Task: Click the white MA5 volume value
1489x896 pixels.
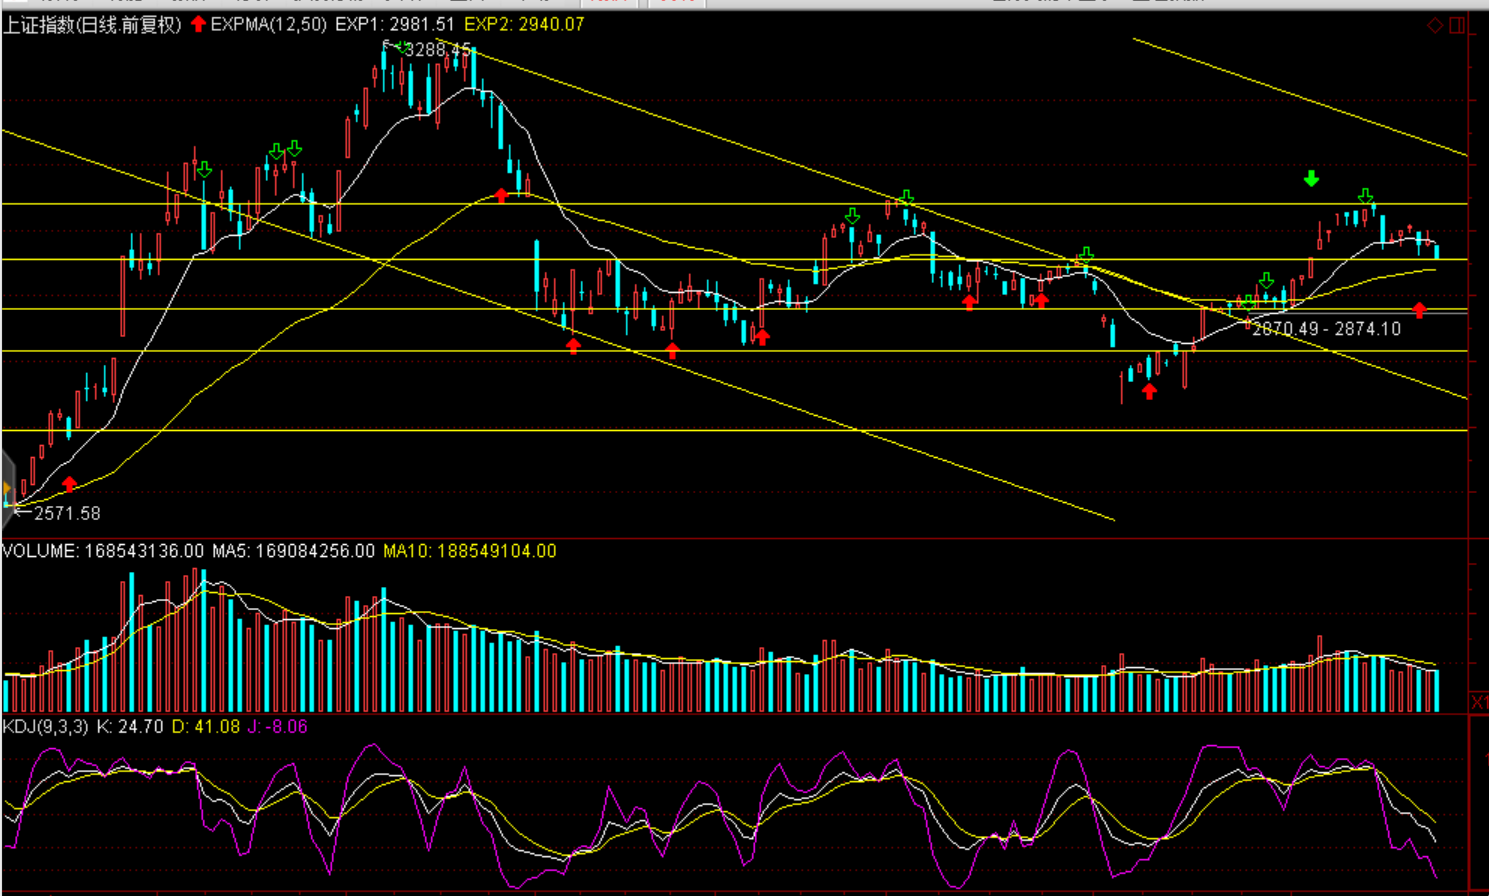Action: coord(293,551)
